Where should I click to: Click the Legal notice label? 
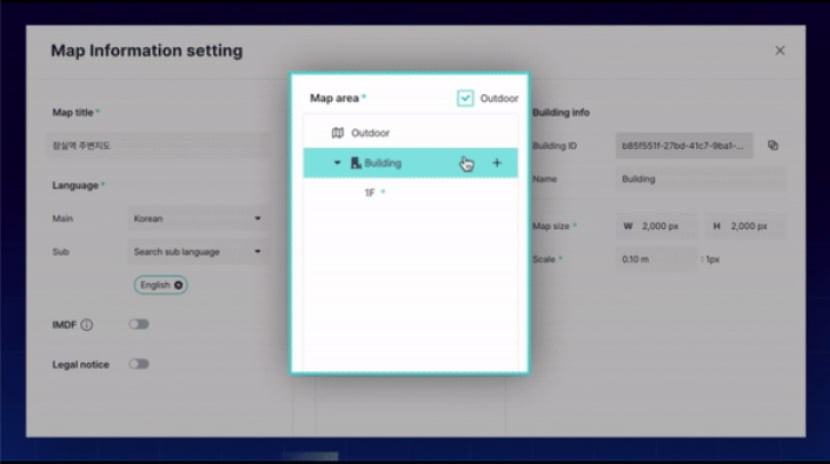click(x=80, y=365)
